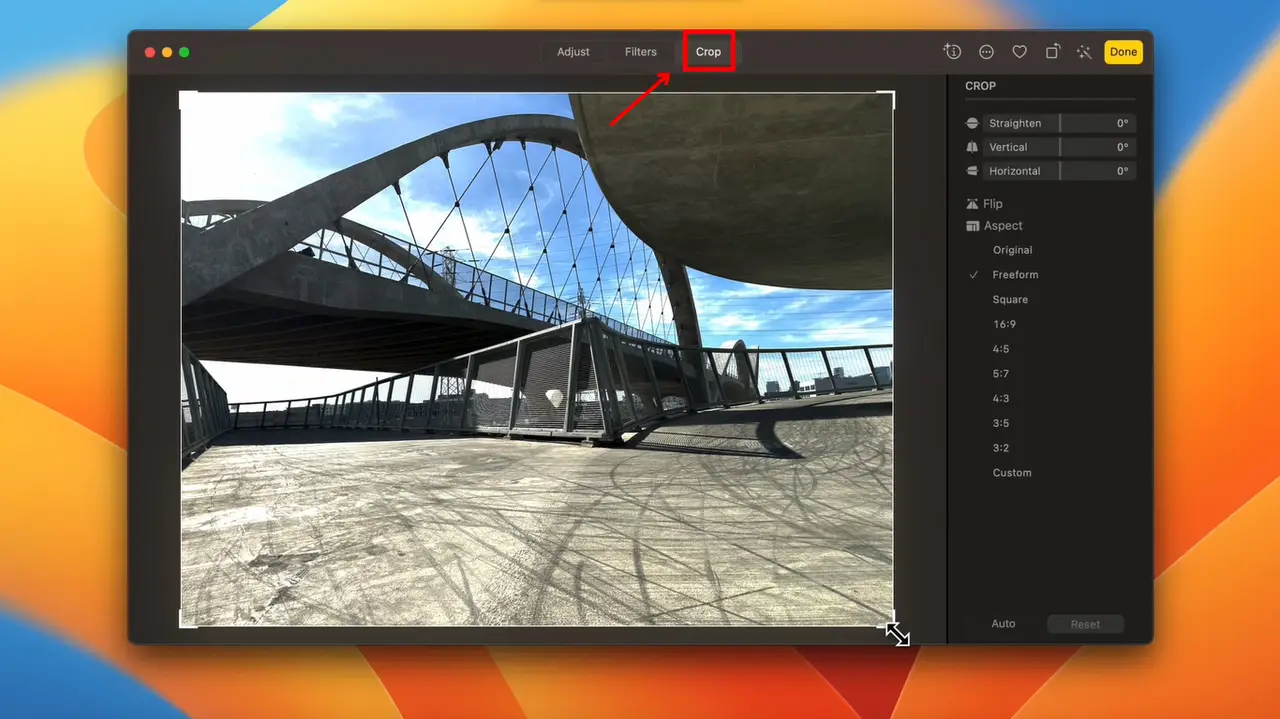Click the Flip icon to mirror the image
Viewport: 1280px width, 719px height.
(x=971, y=203)
